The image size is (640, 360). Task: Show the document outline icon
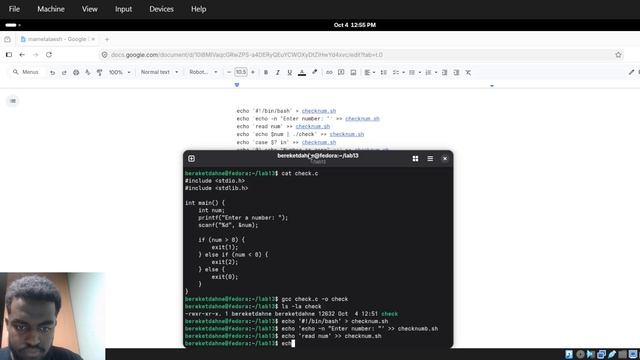(x=13, y=101)
